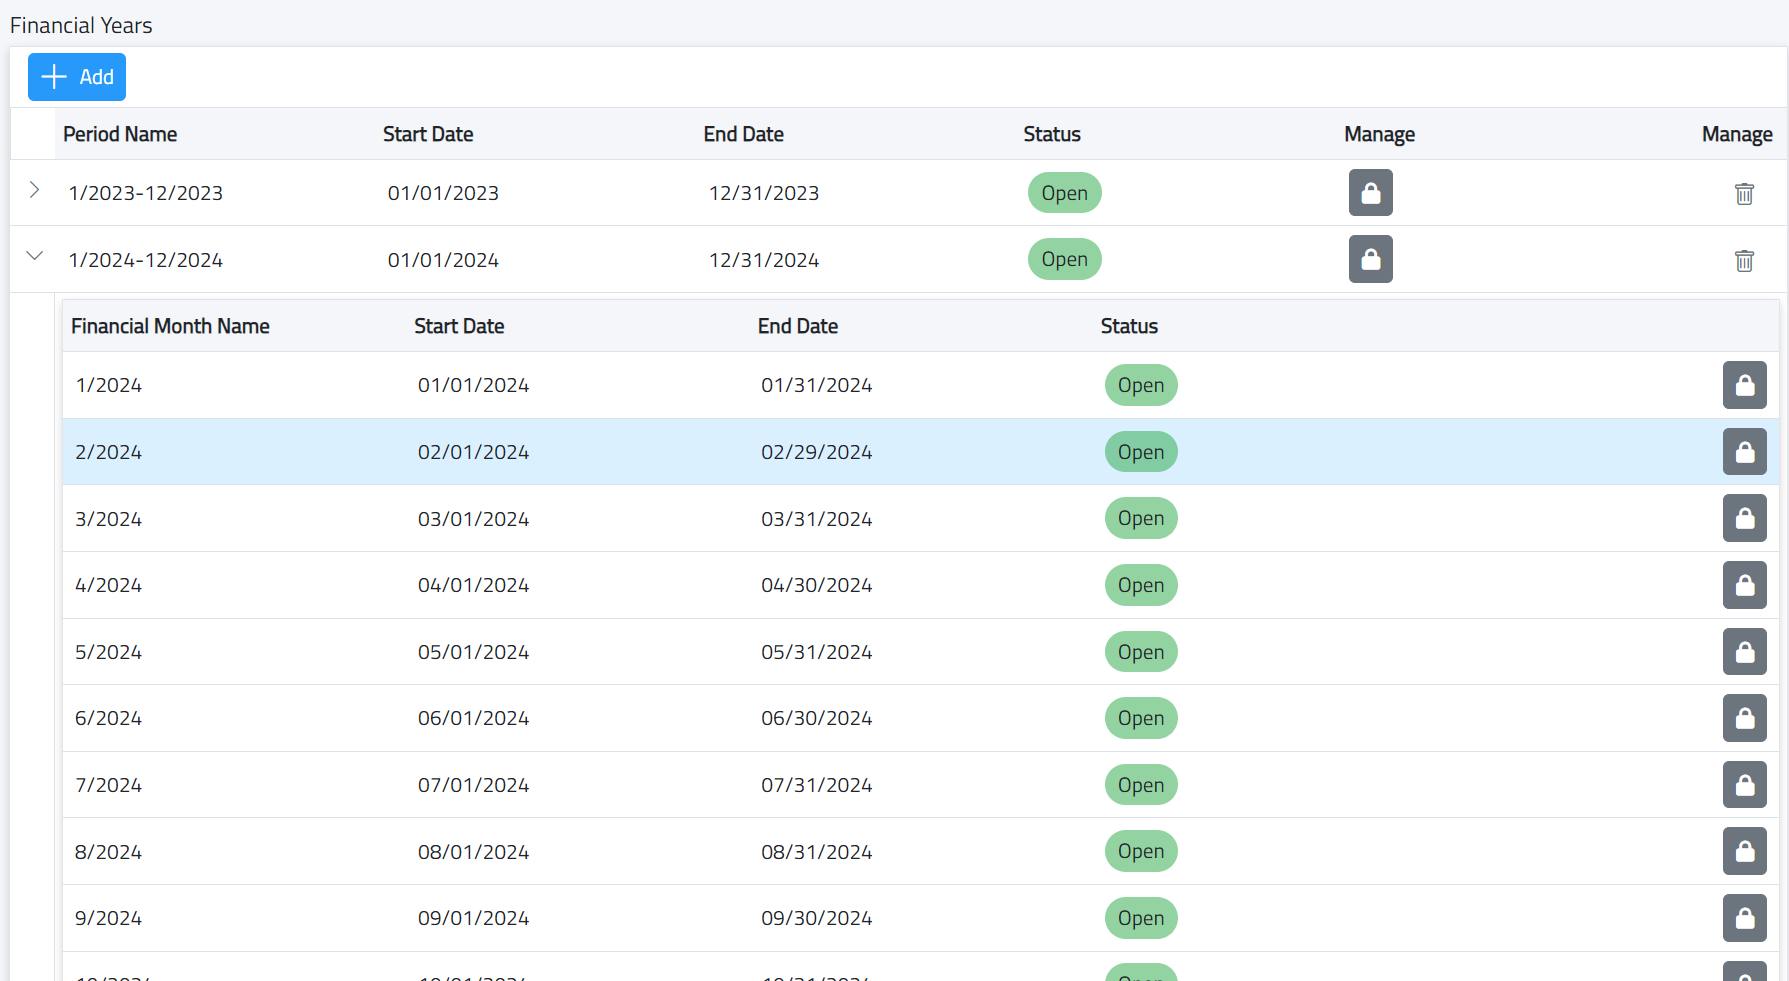Screen dimensions: 1789x981
Task: Lock the 4/2024 financial month
Action: point(1744,585)
